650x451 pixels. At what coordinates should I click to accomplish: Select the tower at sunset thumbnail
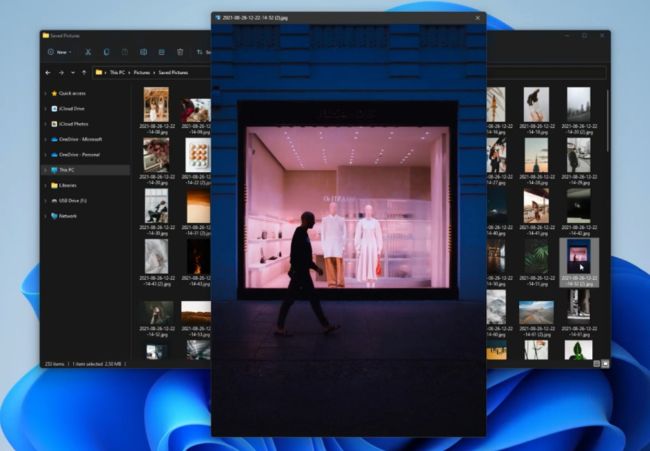pyautogui.click(x=536, y=155)
